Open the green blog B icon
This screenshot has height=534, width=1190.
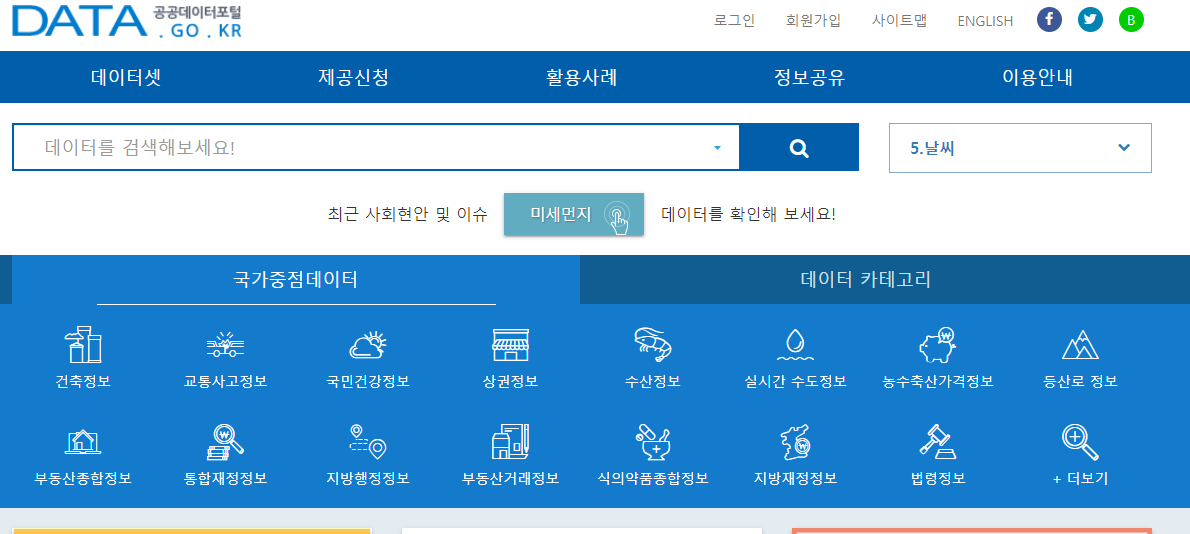point(1131,20)
